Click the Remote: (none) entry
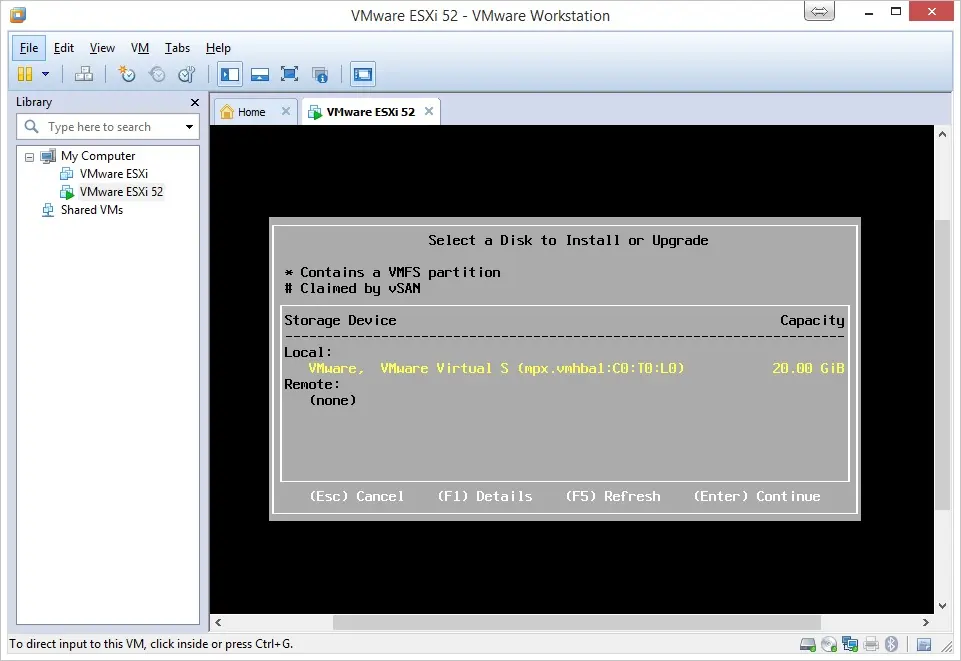 coord(333,400)
